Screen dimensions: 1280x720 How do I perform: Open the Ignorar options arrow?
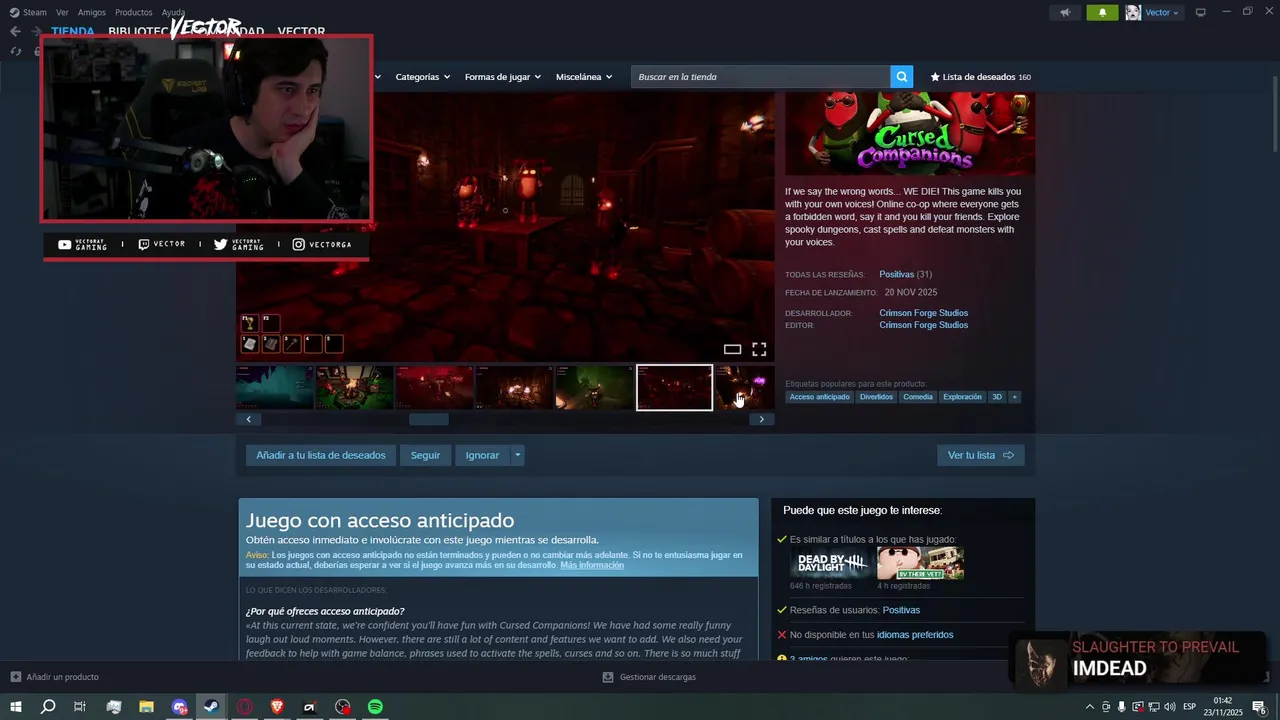click(x=517, y=455)
